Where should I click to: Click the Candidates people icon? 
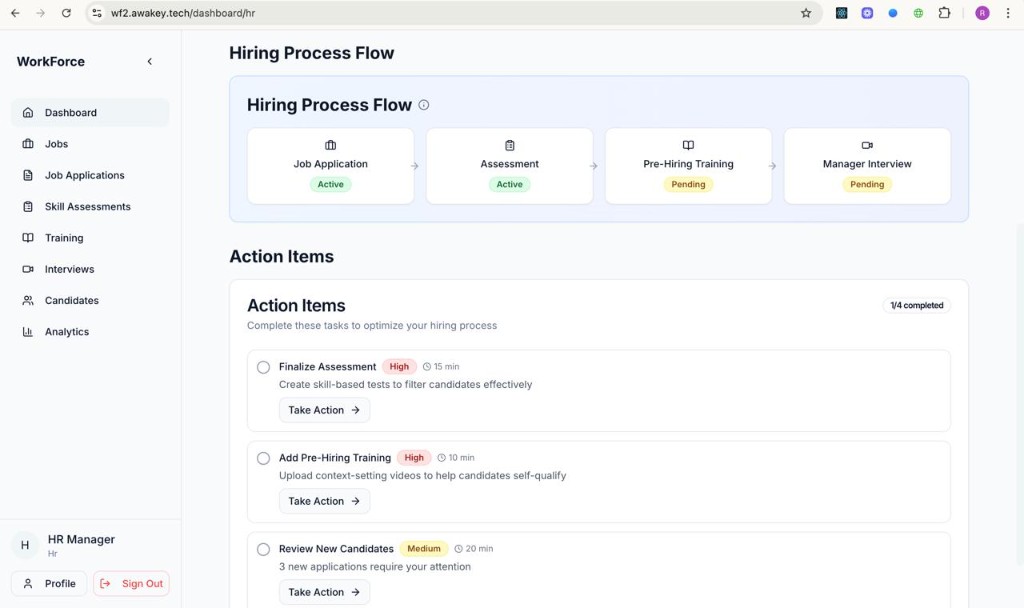point(28,300)
